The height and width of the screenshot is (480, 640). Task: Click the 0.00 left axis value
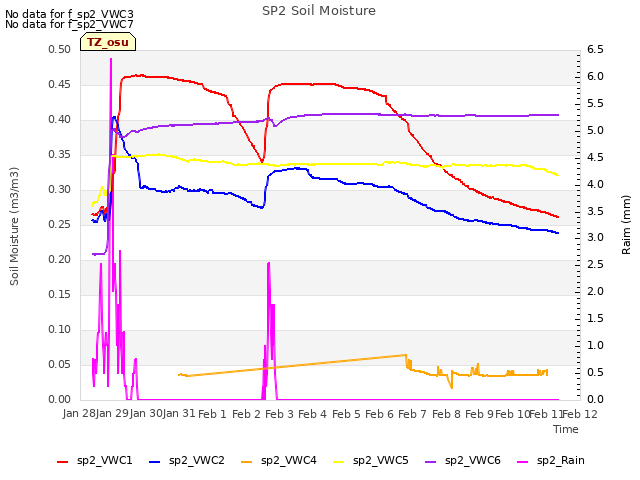tap(60, 399)
